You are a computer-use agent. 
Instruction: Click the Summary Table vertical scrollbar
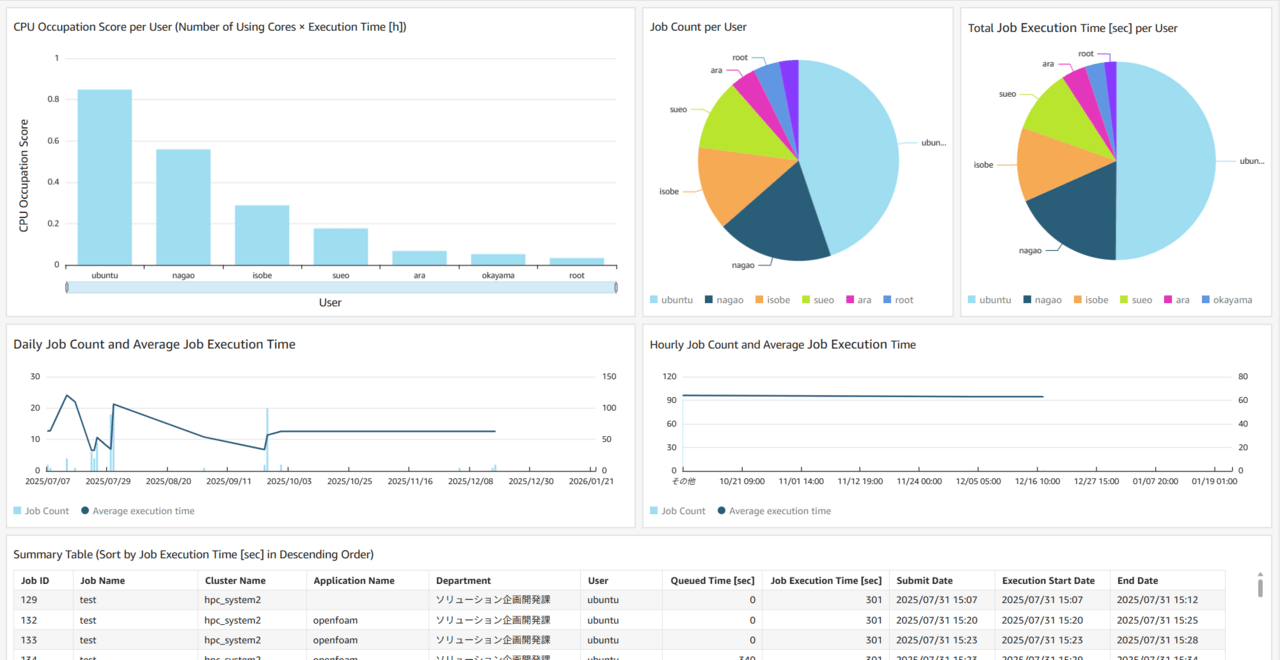[x=1259, y=586]
